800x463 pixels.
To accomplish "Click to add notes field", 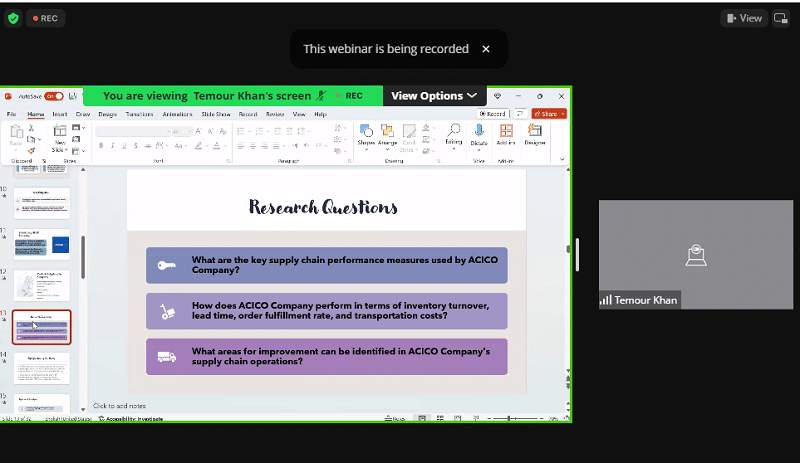I will 119,406.
